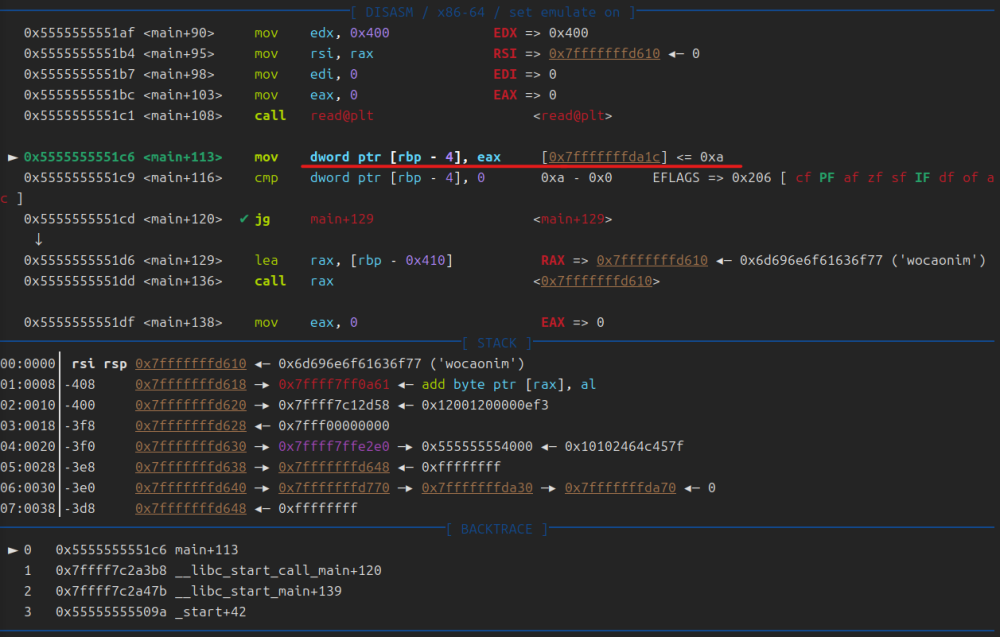
Task: Click the read@plt call target in red
Action: [341, 116]
